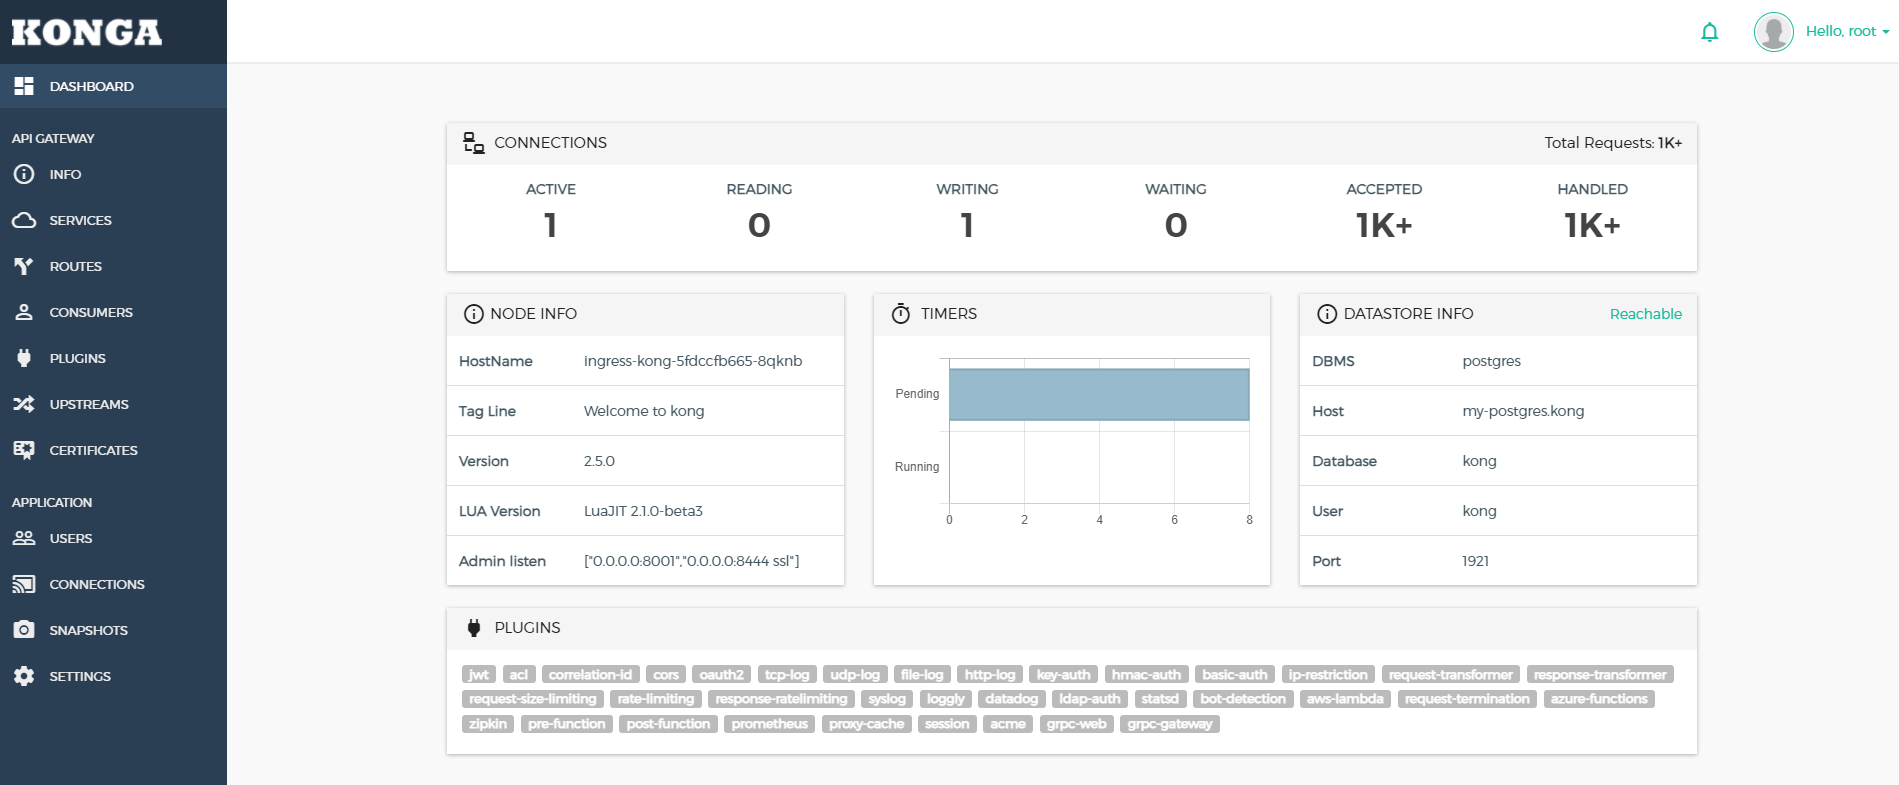Click the basic-auth plugin tag
Image resolution: width=1899 pixels, height=785 pixels.
1235,675
